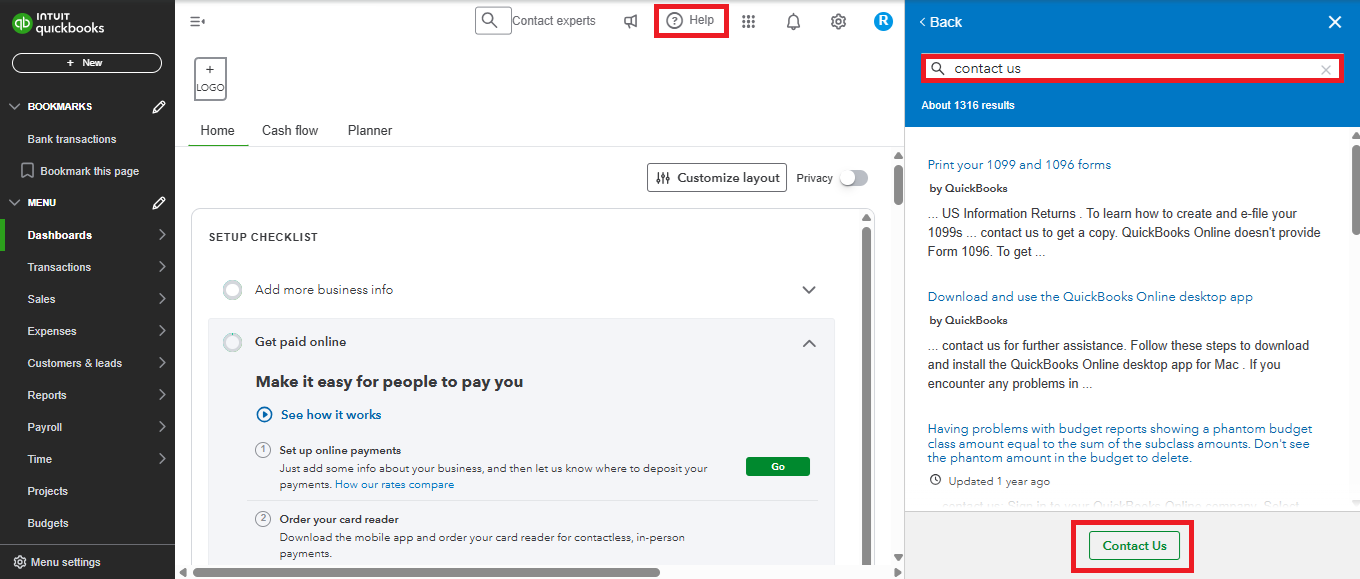
Task: Click the QuickBooks logo icon
Action: click(22, 22)
